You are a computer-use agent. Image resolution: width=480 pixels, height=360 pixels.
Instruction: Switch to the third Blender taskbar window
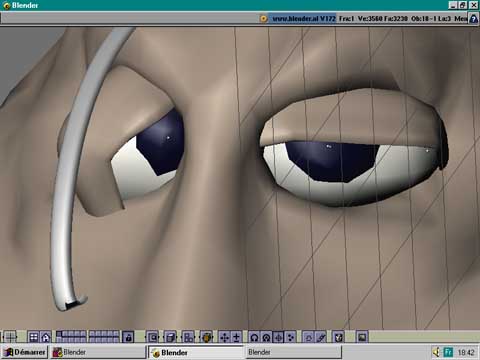coord(294,352)
